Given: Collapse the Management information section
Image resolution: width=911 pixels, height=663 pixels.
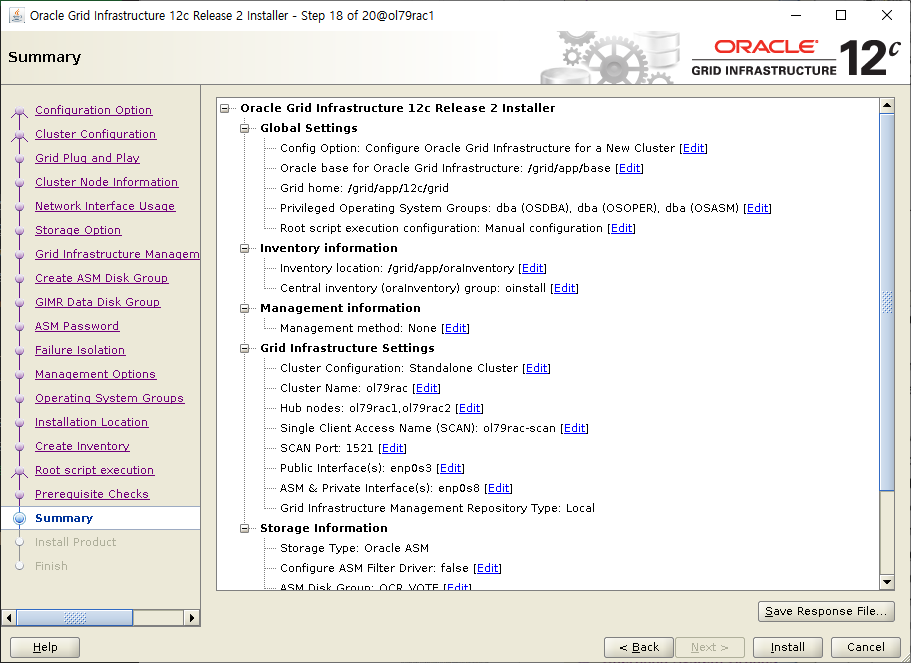Looking at the screenshot, I should (x=245, y=308).
